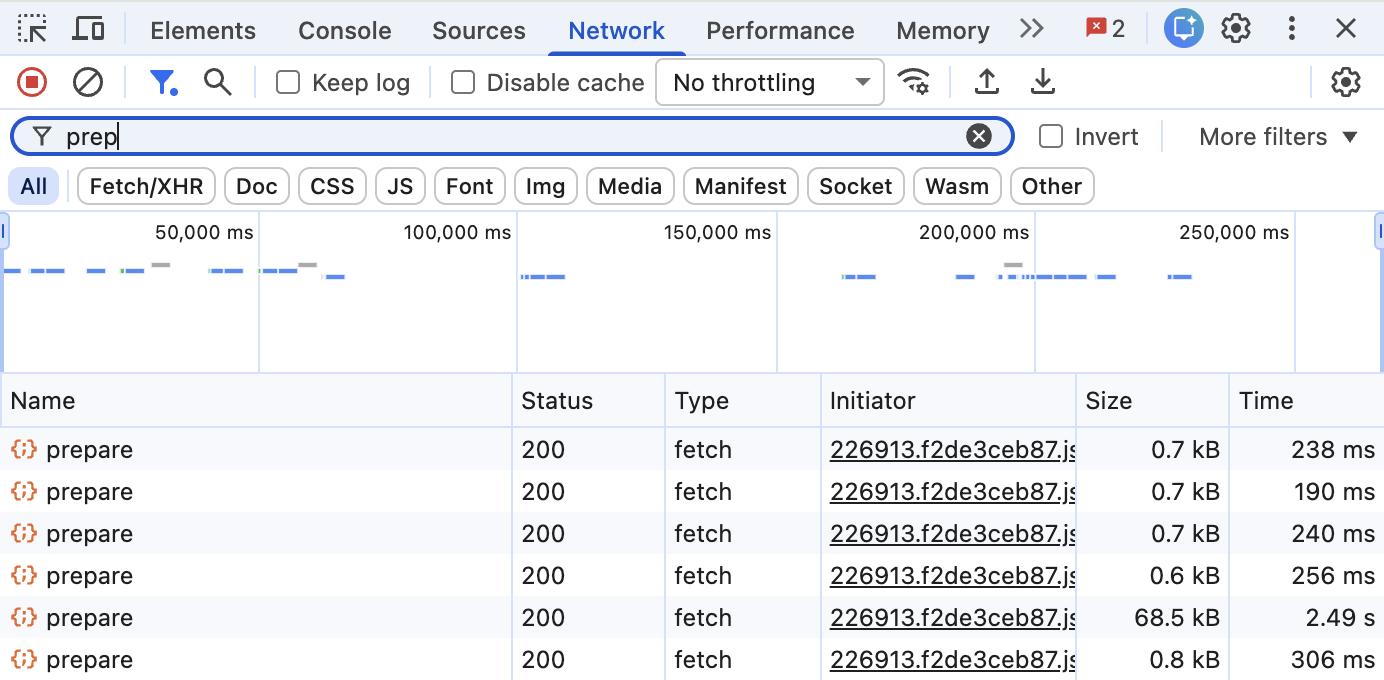
Task: Filter by Media requests
Action: click(x=630, y=186)
